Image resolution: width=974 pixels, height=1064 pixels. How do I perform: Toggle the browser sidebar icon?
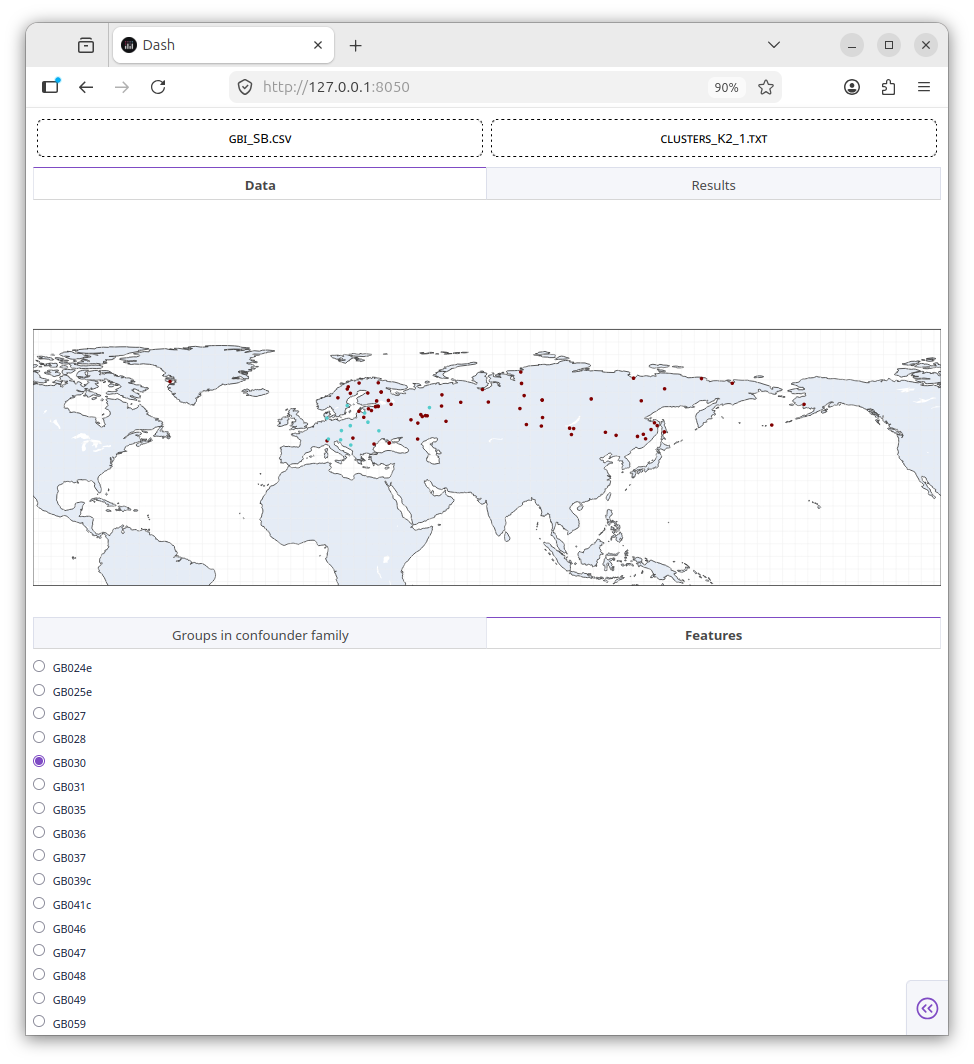(51, 87)
